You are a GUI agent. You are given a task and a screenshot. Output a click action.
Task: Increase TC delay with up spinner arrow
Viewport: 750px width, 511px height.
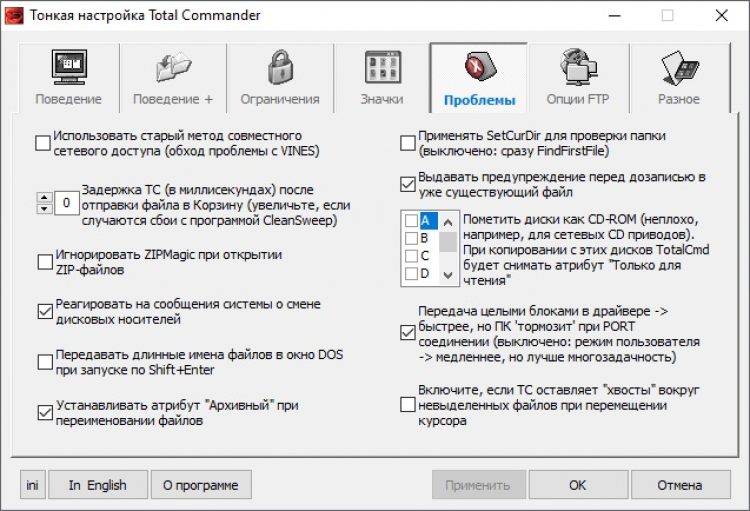coord(44,196)
